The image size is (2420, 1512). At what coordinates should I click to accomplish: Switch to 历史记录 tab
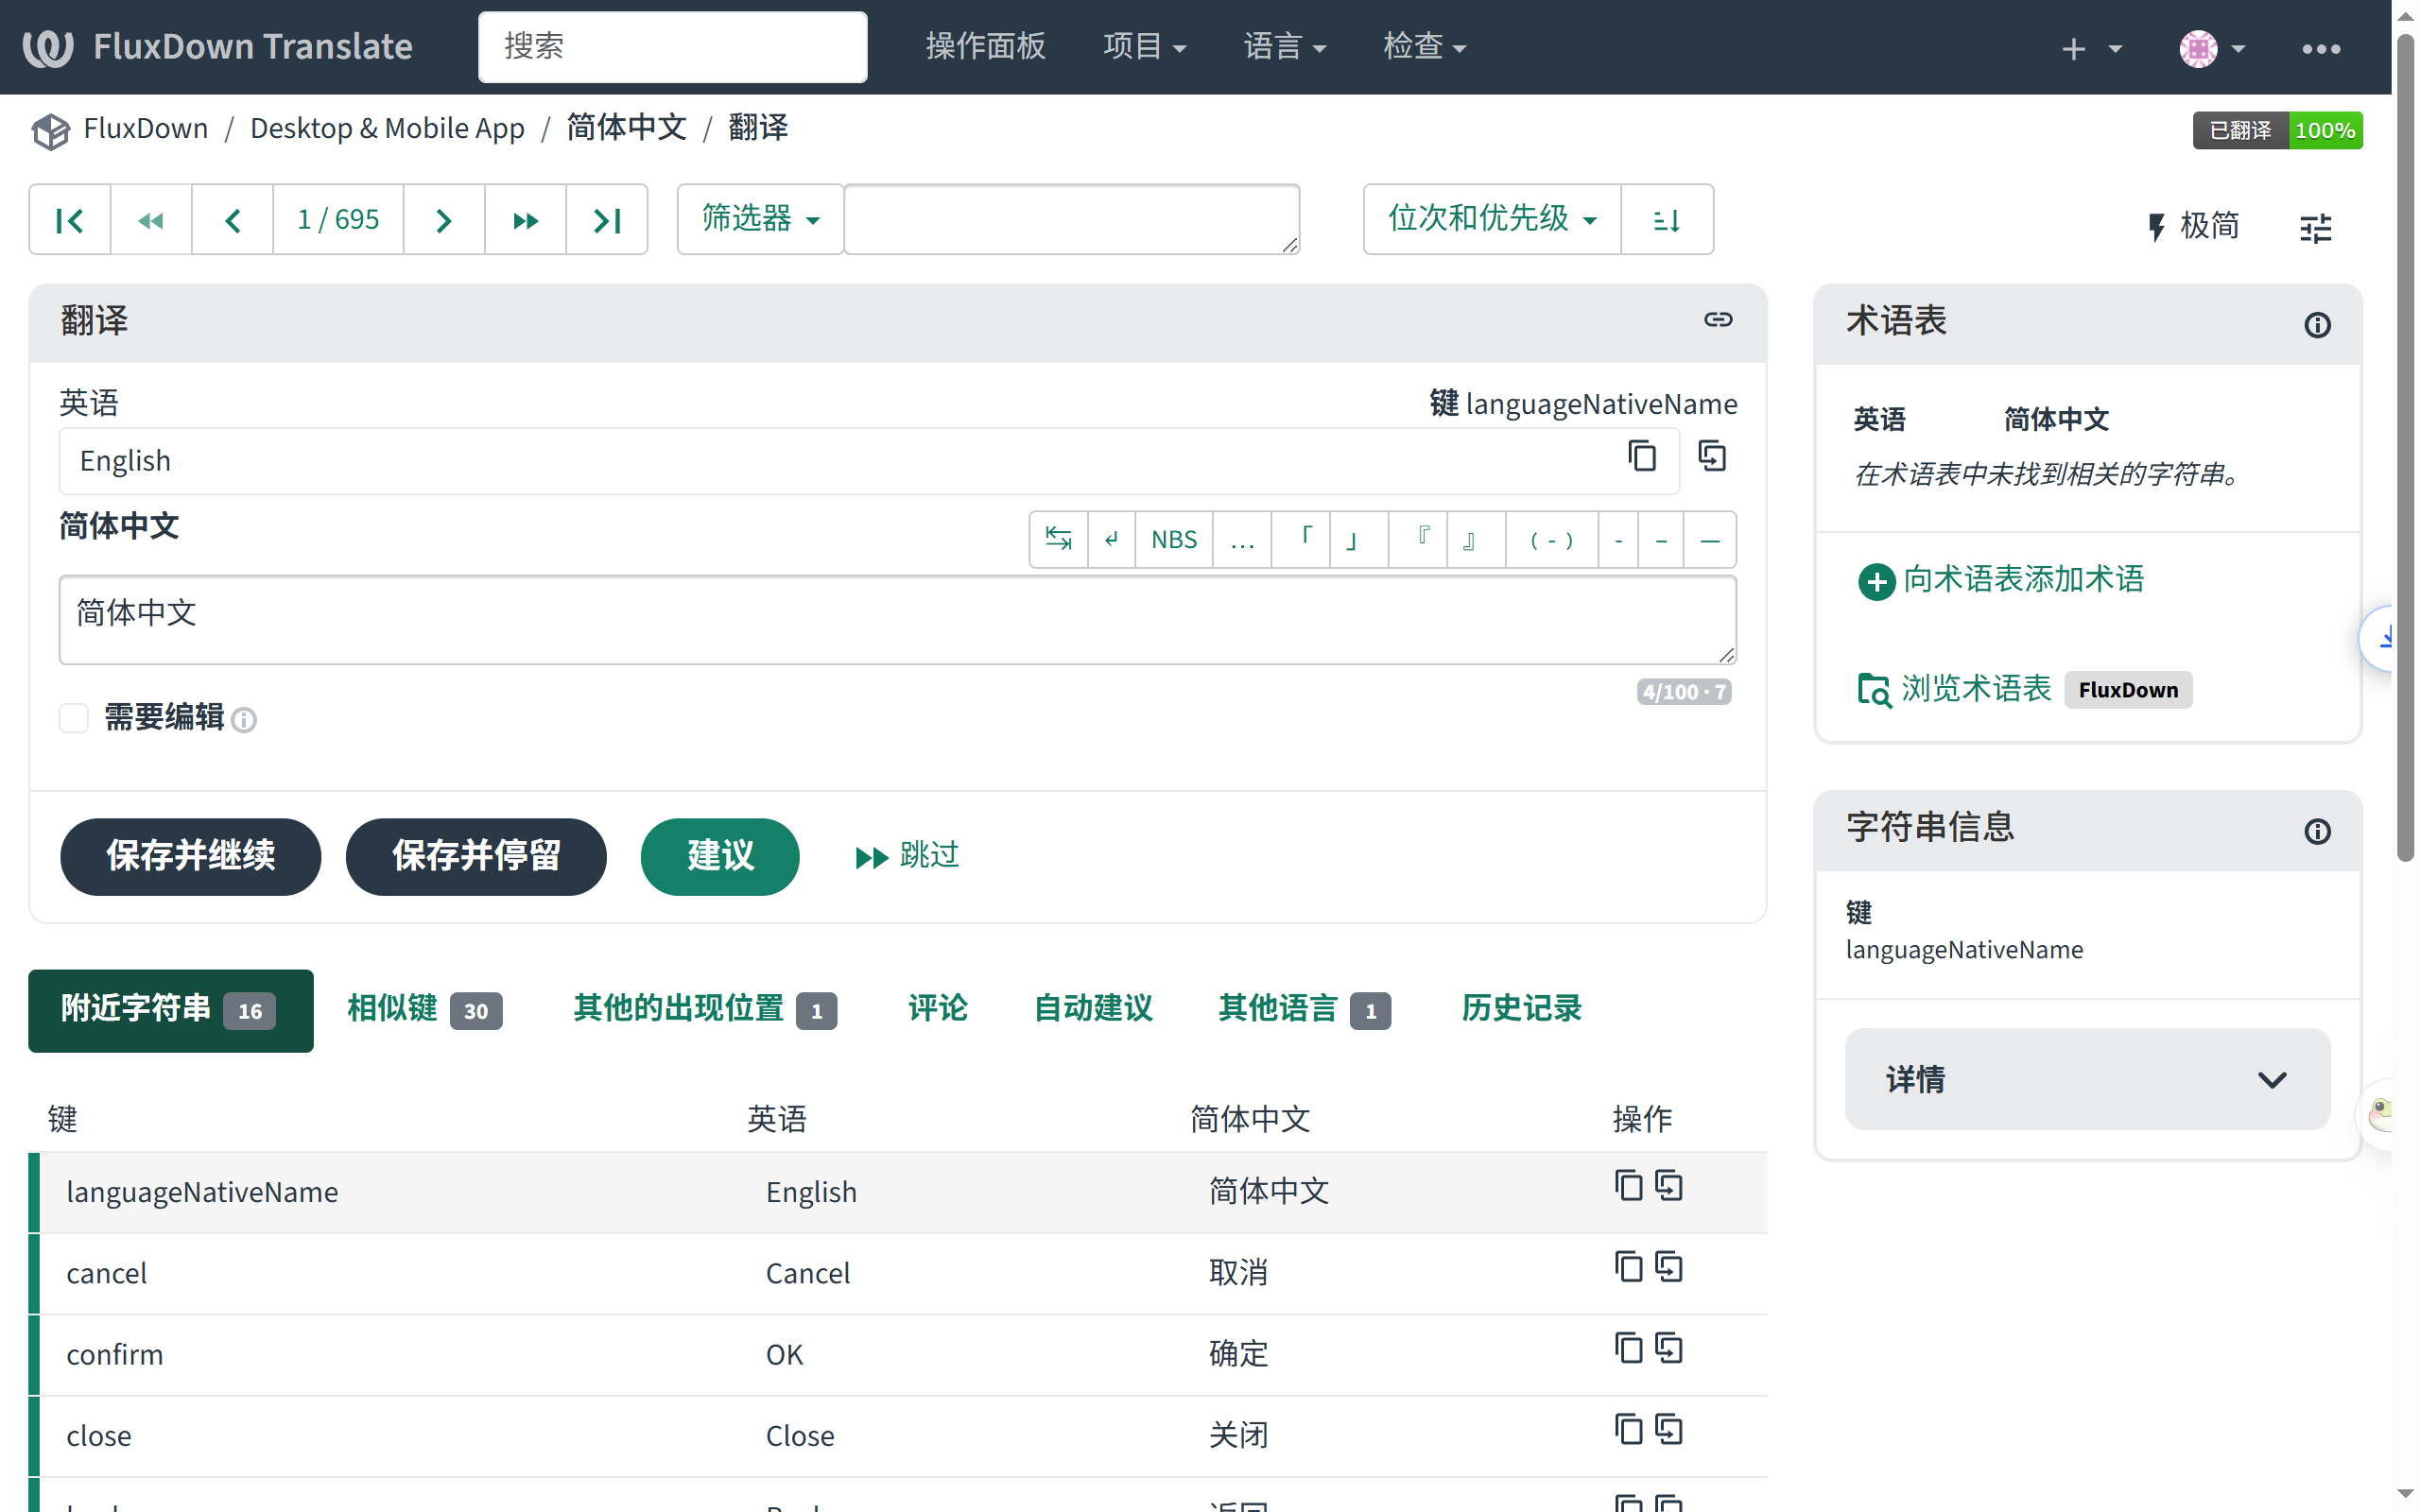(x=1520, y=1008)
